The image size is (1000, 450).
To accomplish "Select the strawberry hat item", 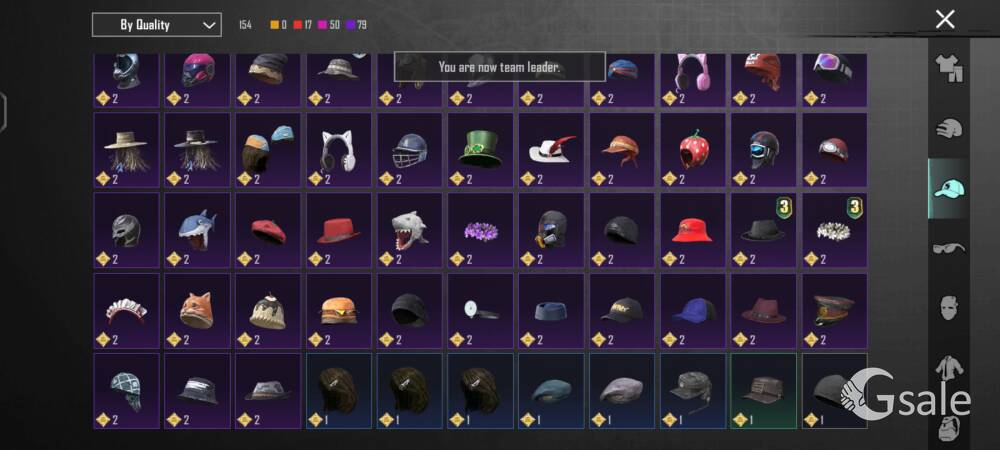I will point(693,150).
